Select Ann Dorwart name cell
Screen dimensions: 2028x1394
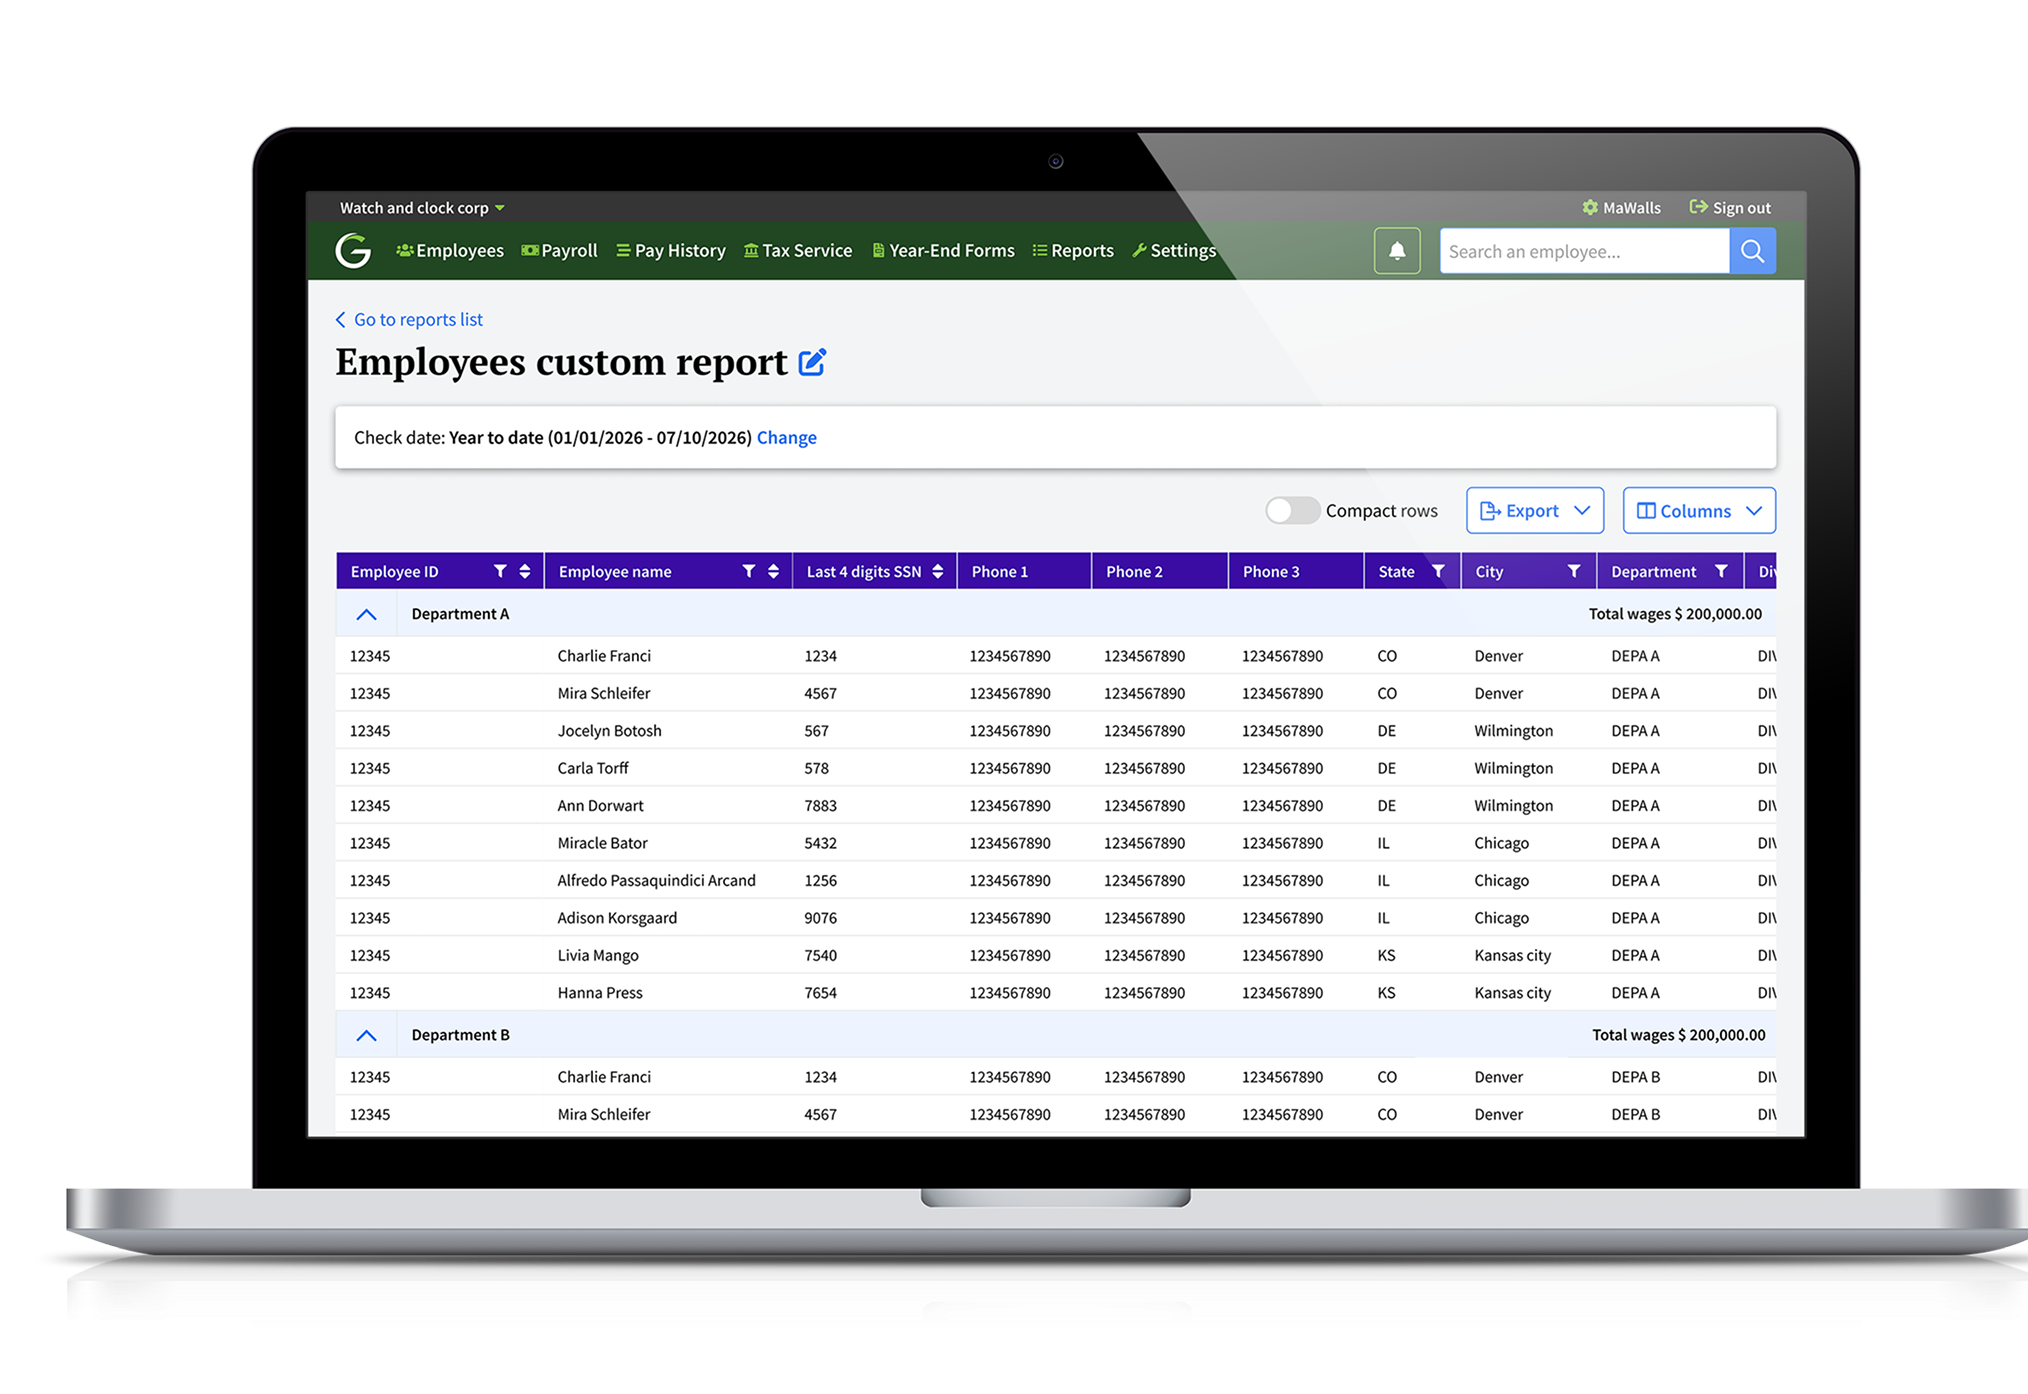click(x=600, y=805)
